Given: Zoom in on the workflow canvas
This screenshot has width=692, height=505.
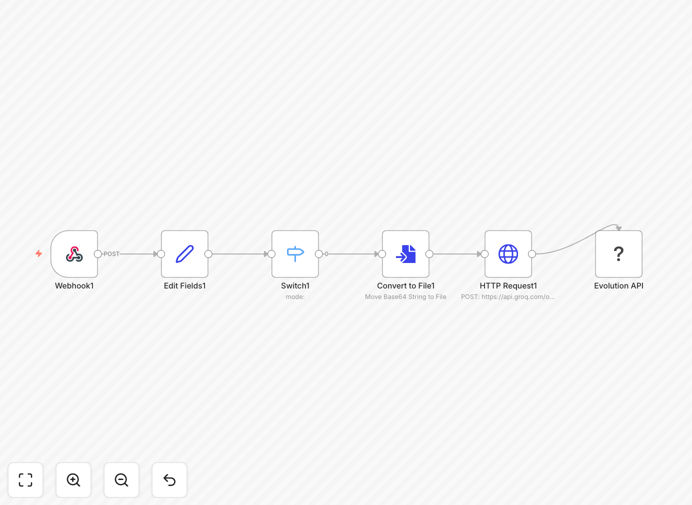Looking at the screenshot, I should 73,480.
